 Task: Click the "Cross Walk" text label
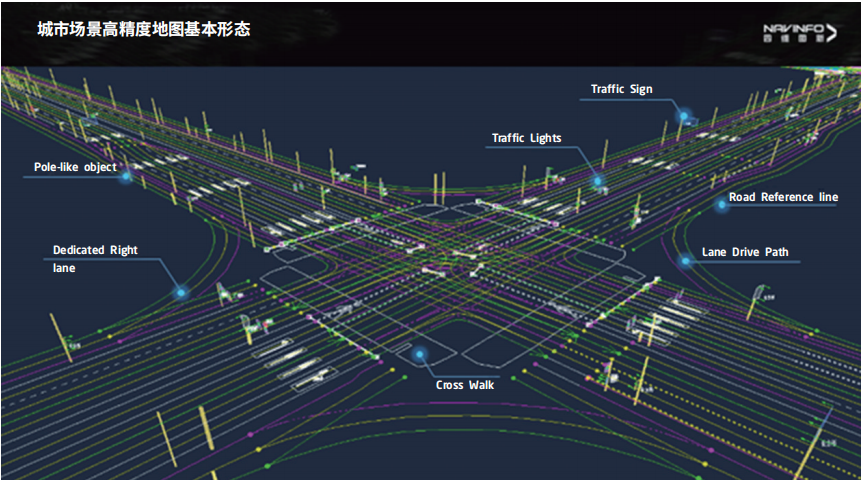pyautogui.click(x=464, y=385)
